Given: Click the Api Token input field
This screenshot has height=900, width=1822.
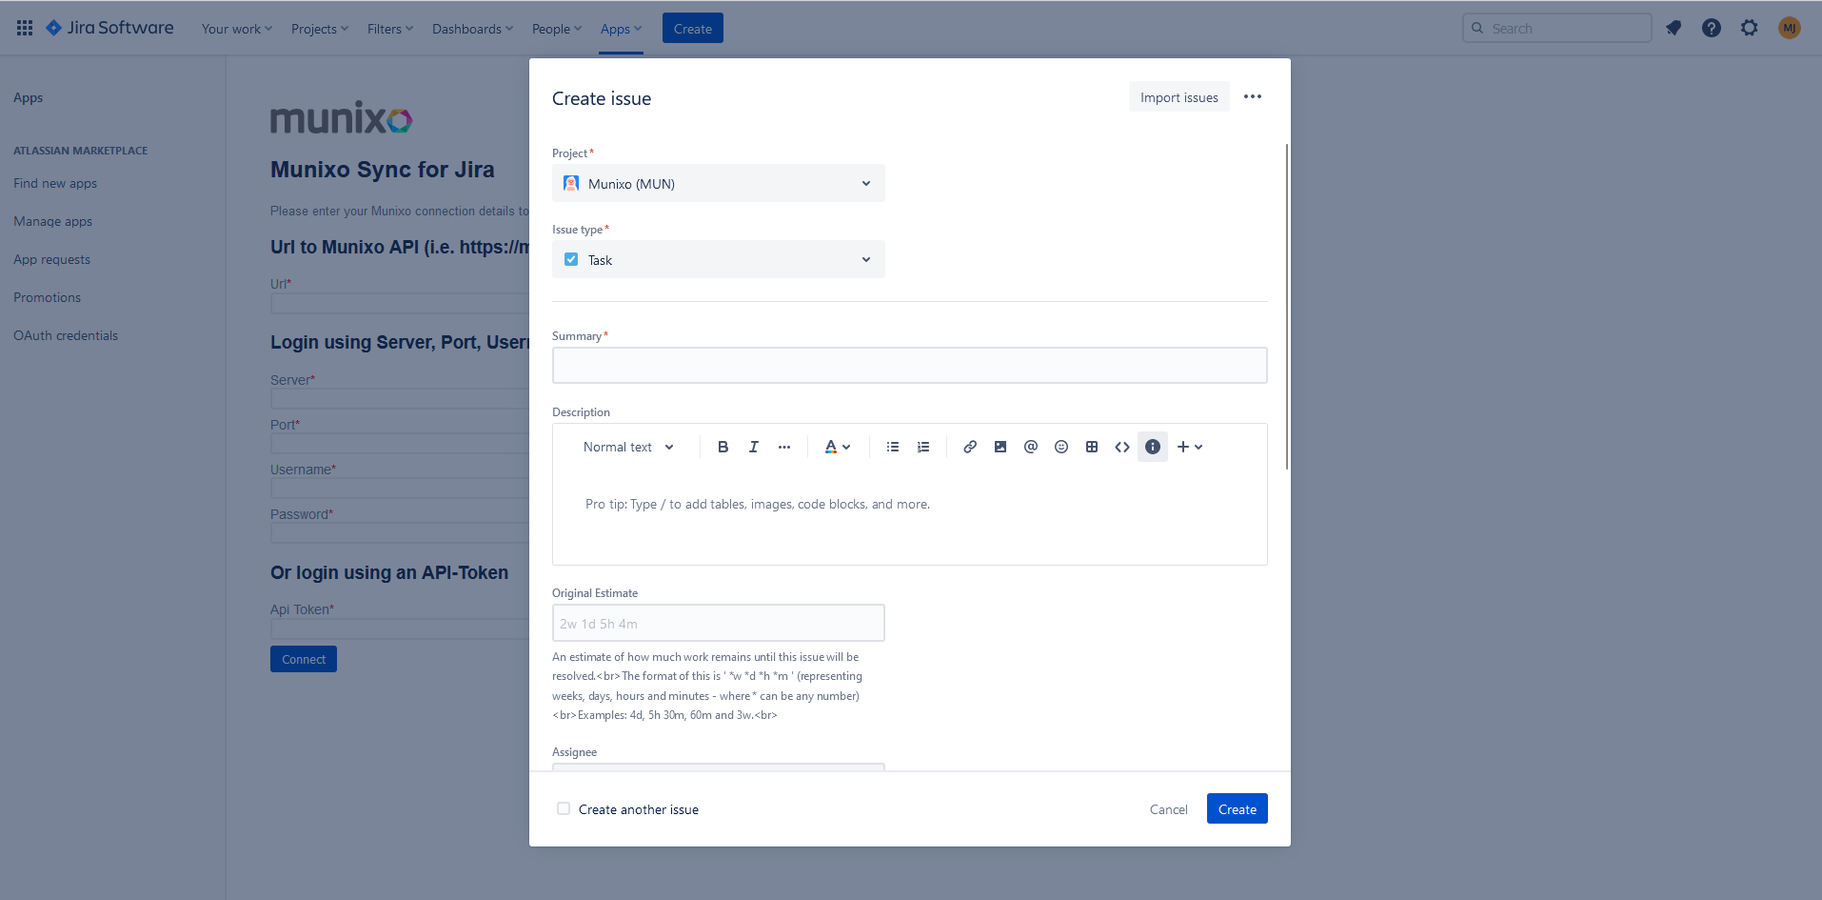Looking at the screenshot, I should (400, 629).
